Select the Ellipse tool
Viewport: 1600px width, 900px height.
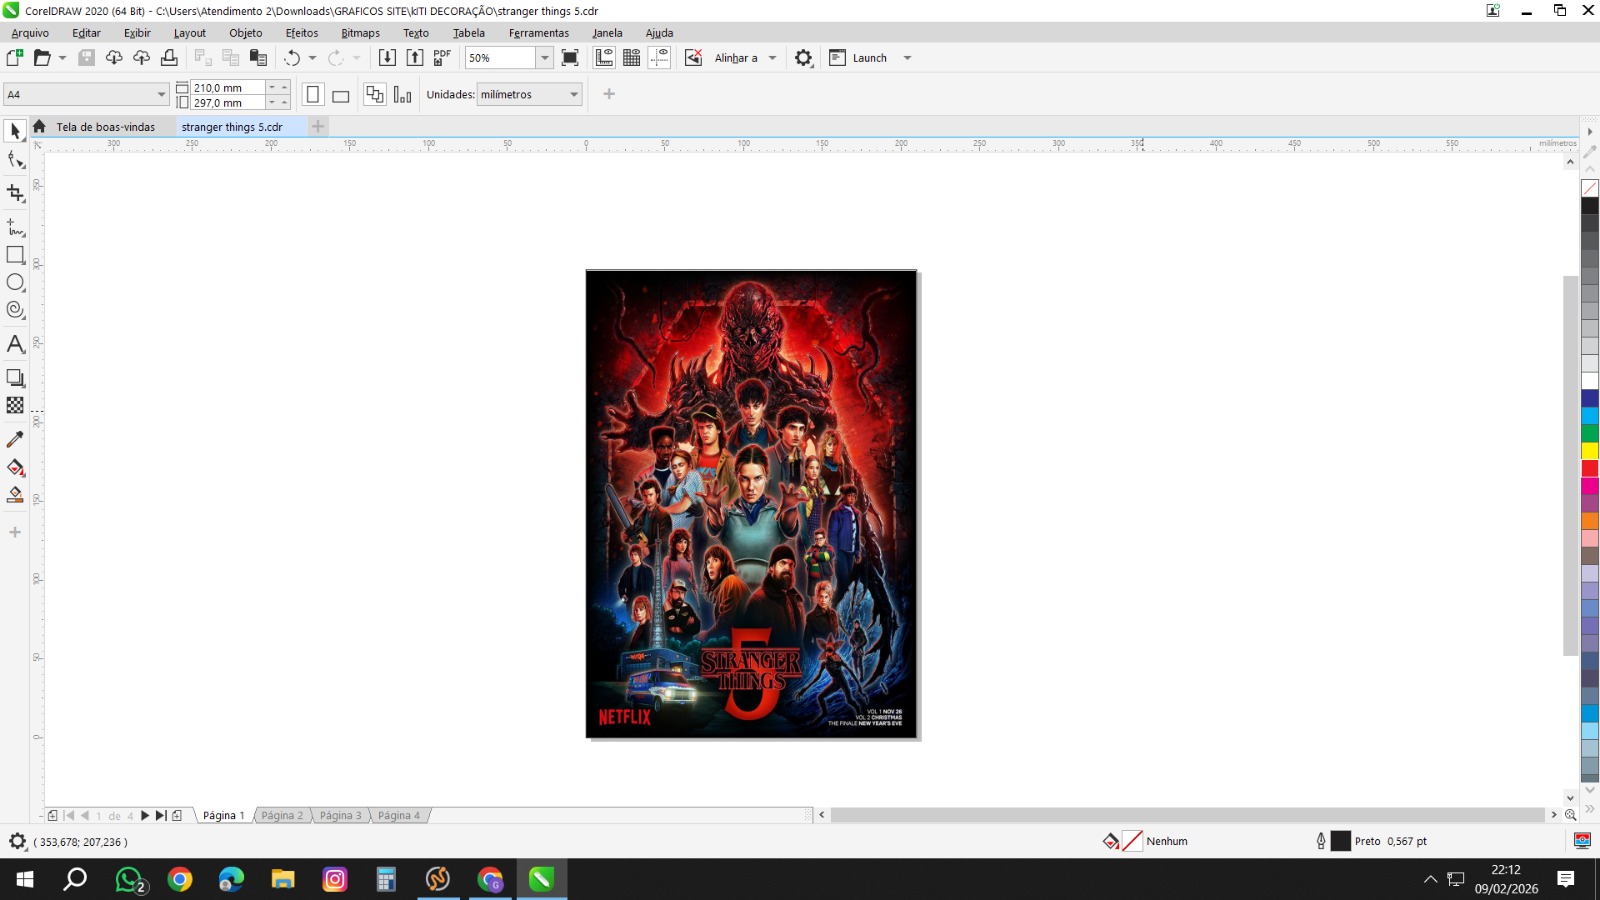coord(15,283)
